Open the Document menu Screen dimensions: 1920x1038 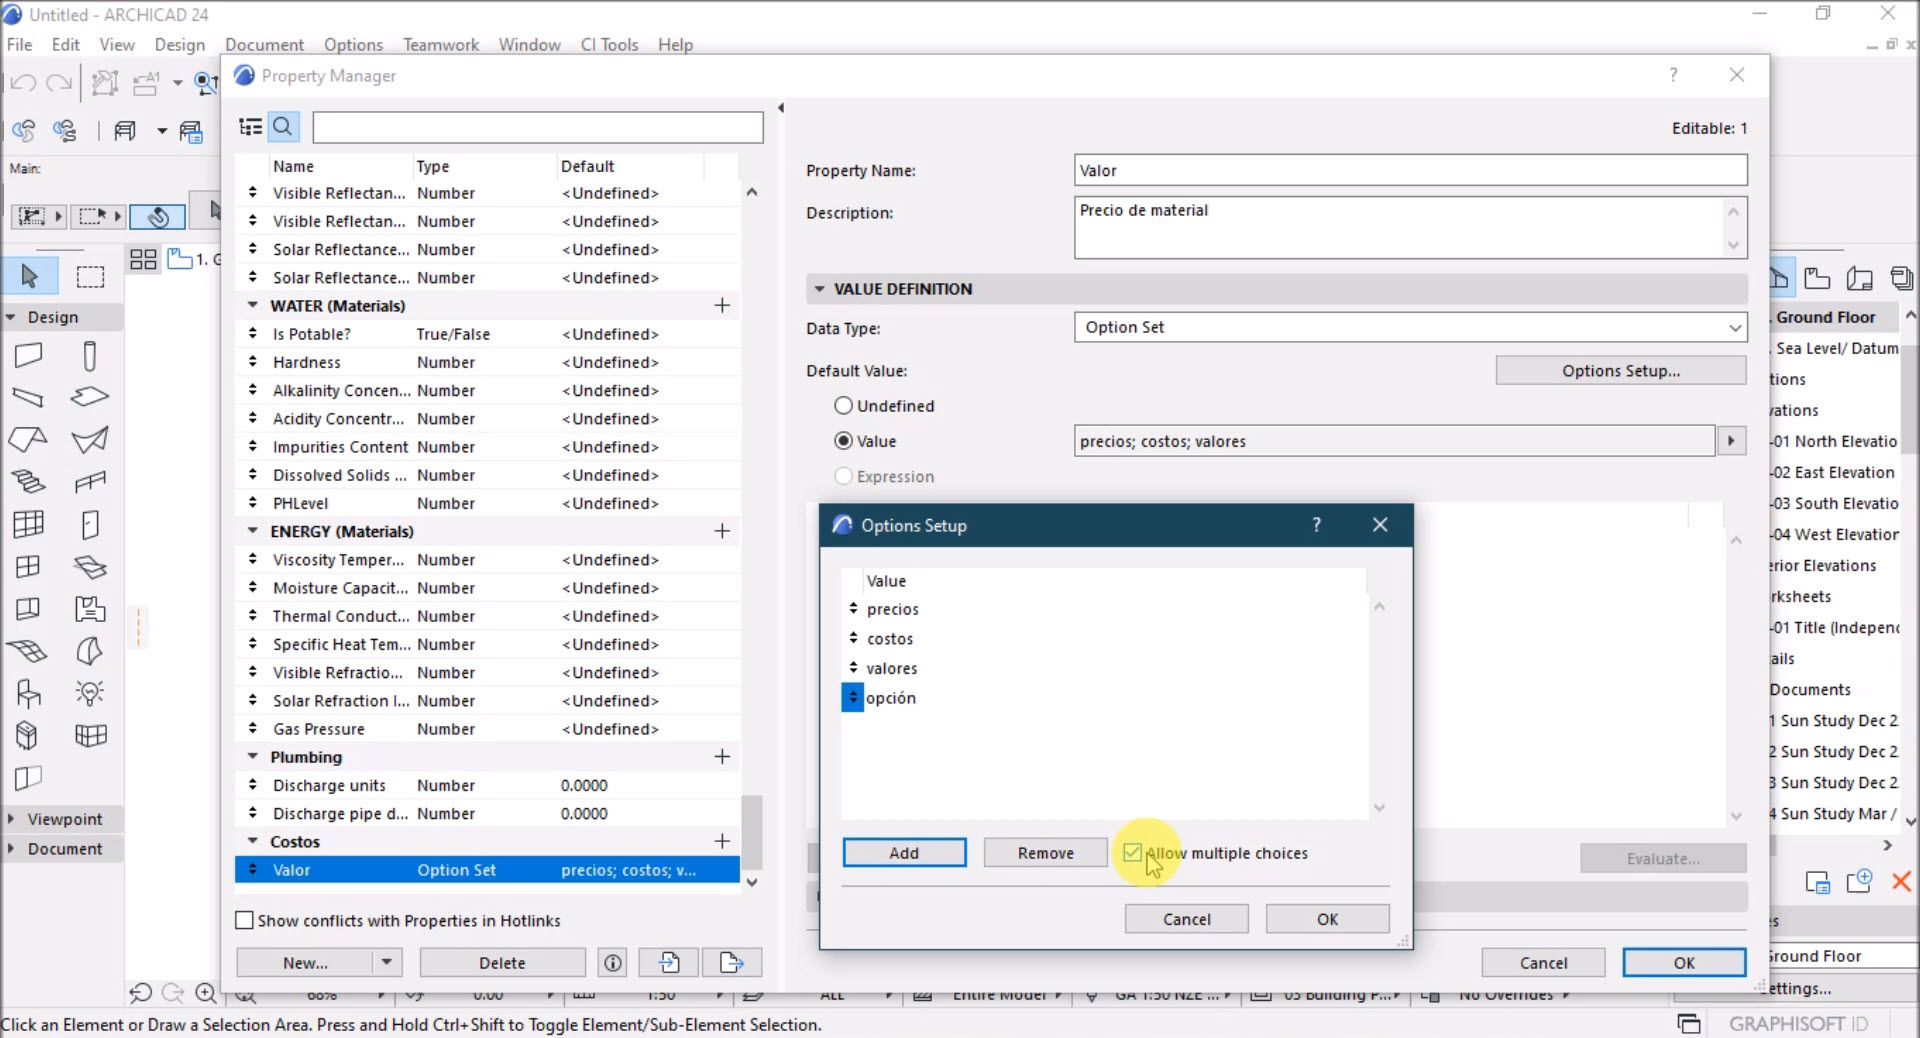click(264, 45)
